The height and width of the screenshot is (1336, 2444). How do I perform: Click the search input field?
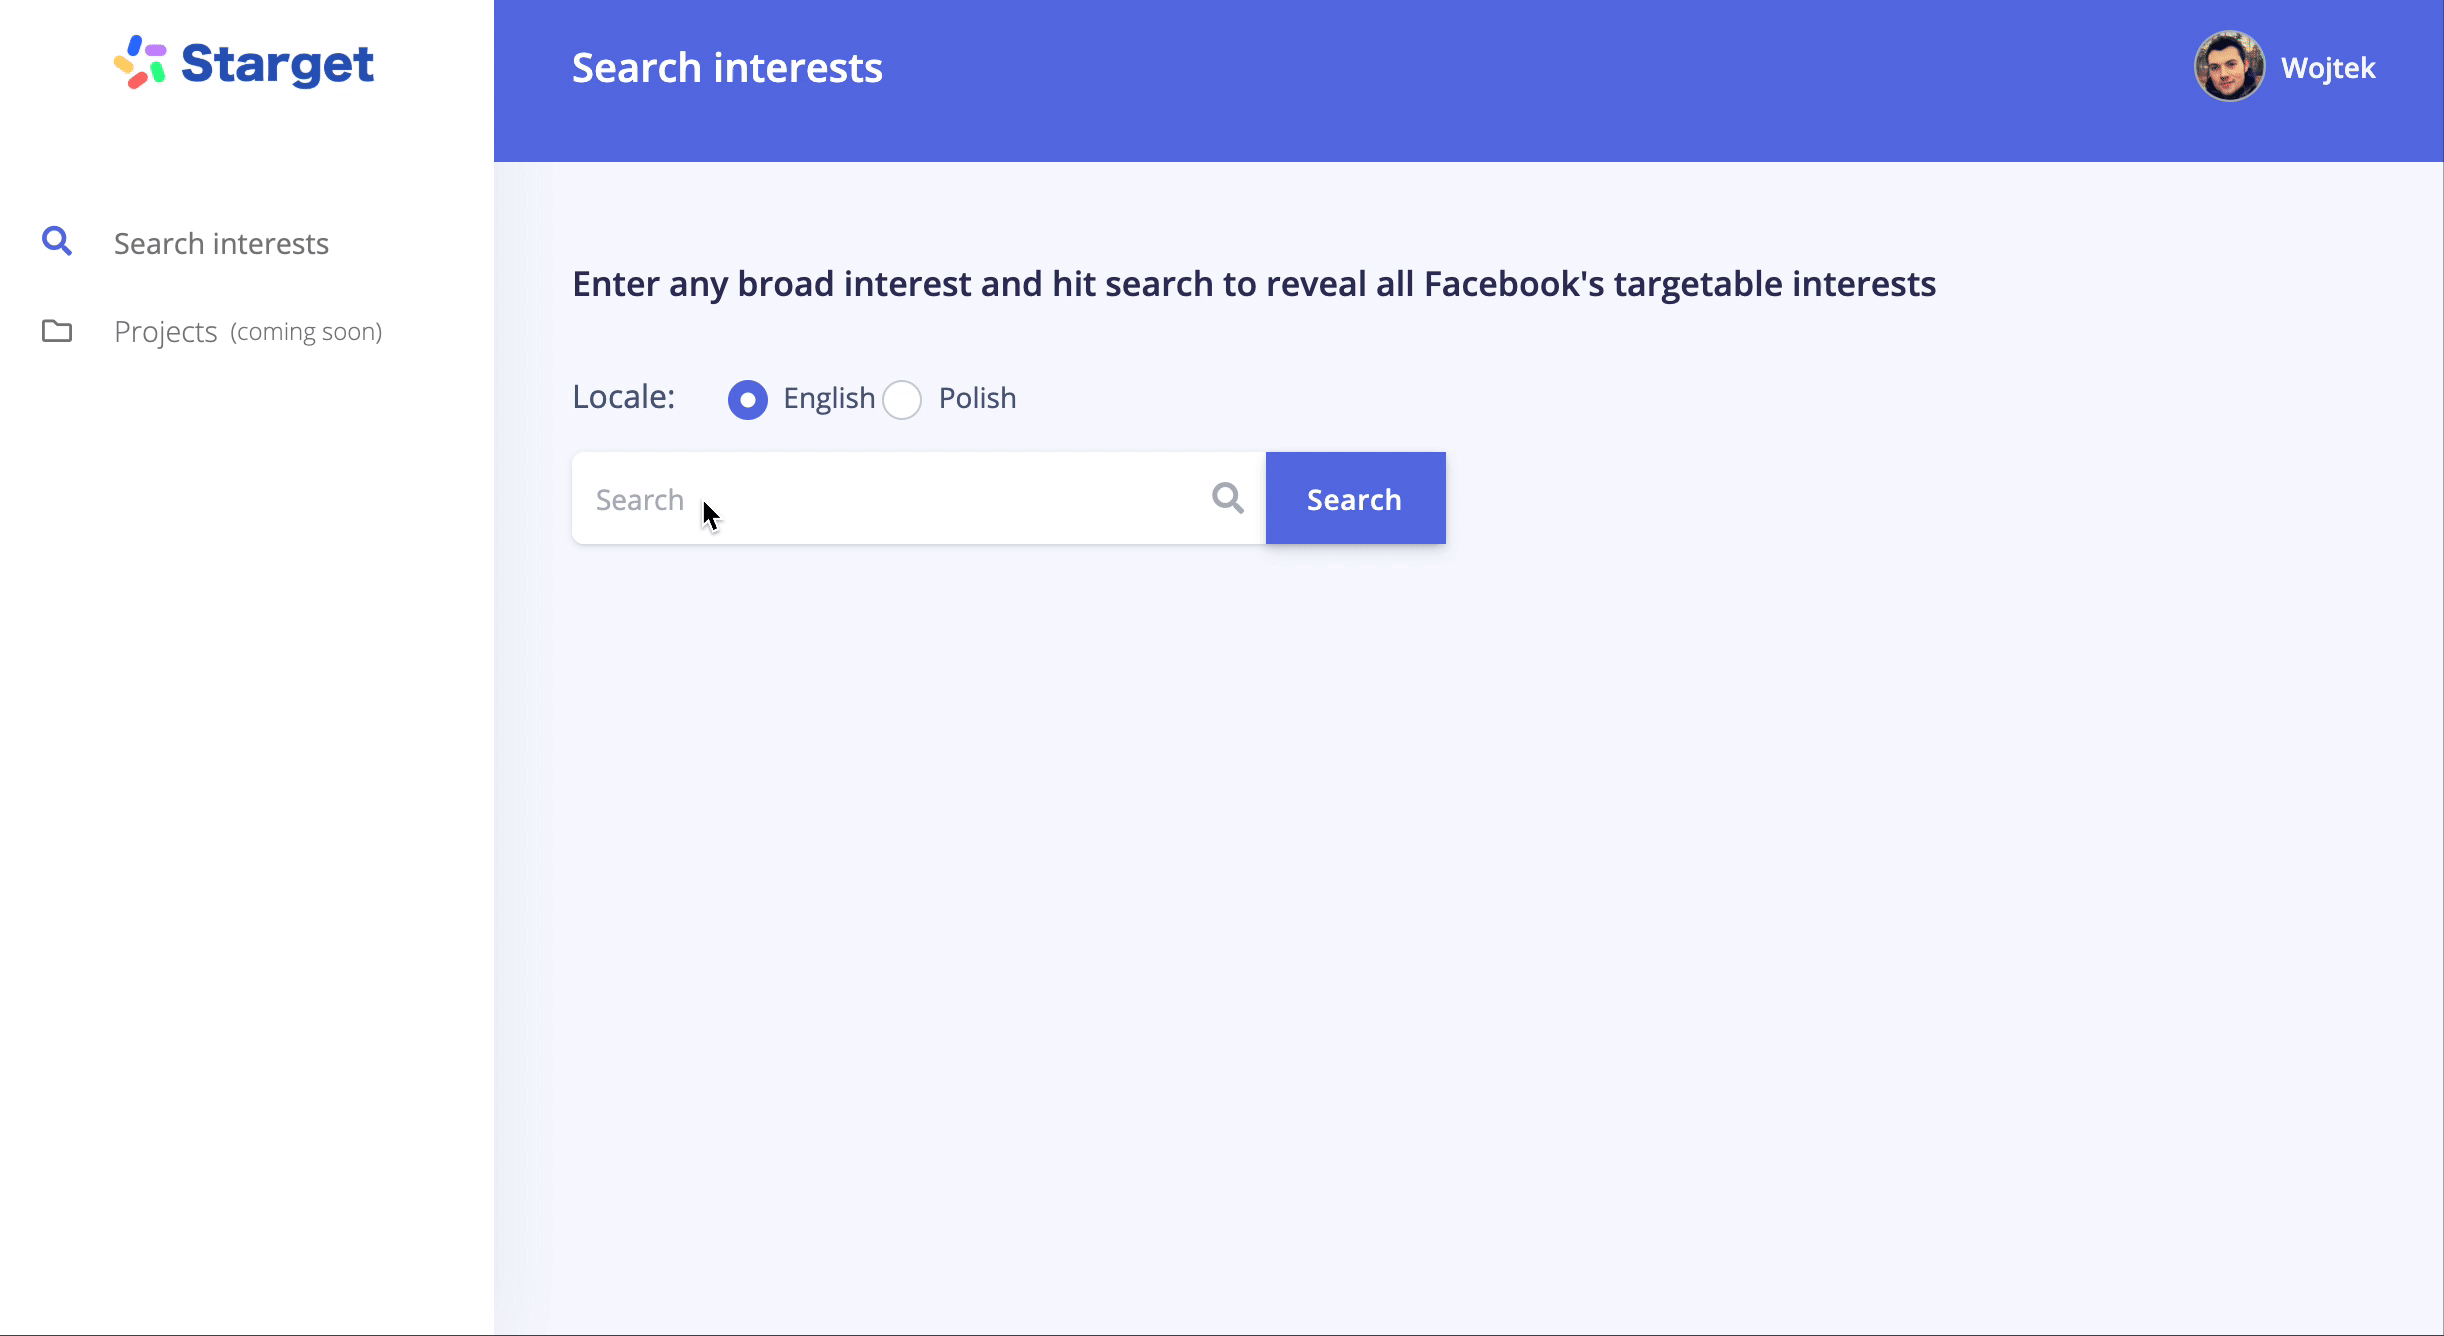point(918,499)
